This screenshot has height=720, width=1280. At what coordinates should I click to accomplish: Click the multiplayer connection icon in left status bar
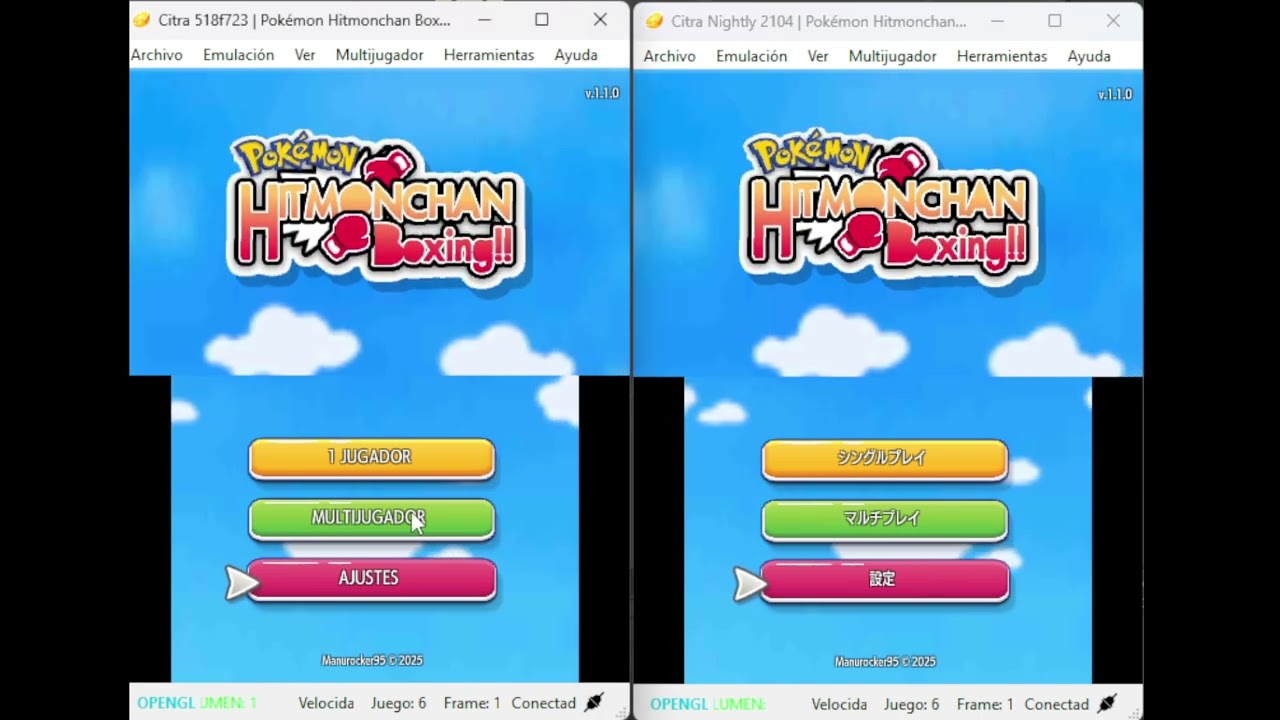click(x=594, y=703)
